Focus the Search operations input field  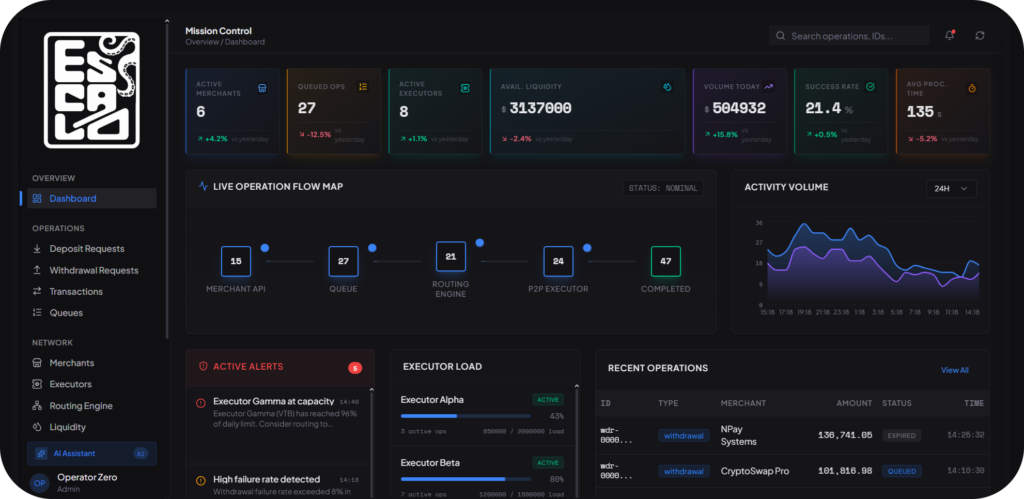pyautogui.click(x=848, y=36)
